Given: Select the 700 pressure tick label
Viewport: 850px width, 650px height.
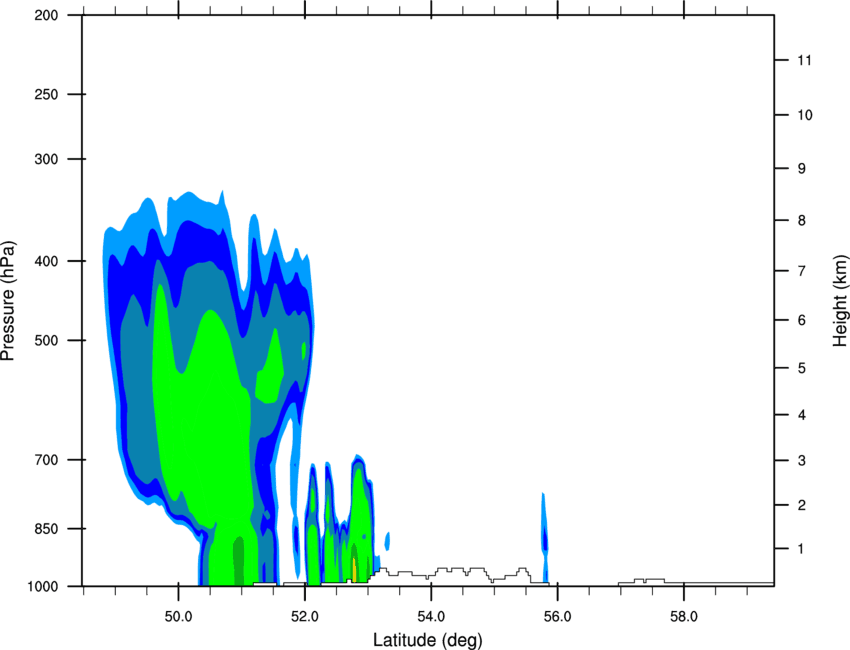Looking at the screenshot, I should pos(46,460).
